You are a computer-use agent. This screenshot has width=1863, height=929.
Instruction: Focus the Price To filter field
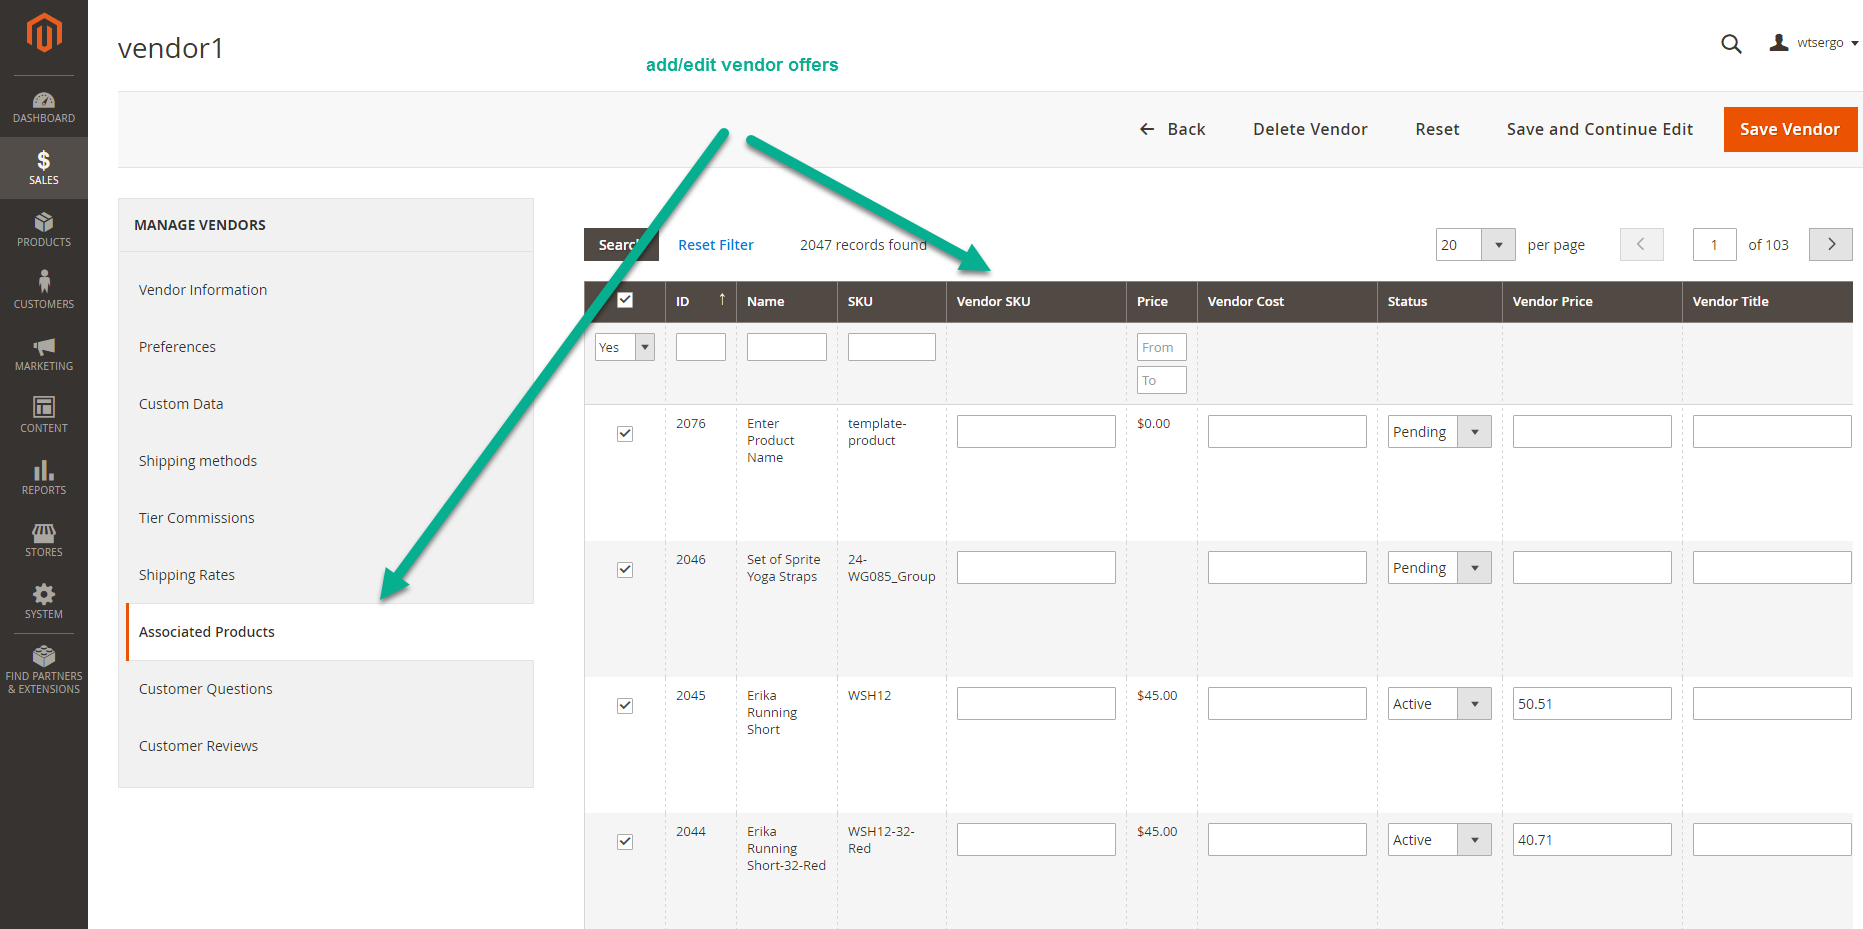pos(1162,380)
